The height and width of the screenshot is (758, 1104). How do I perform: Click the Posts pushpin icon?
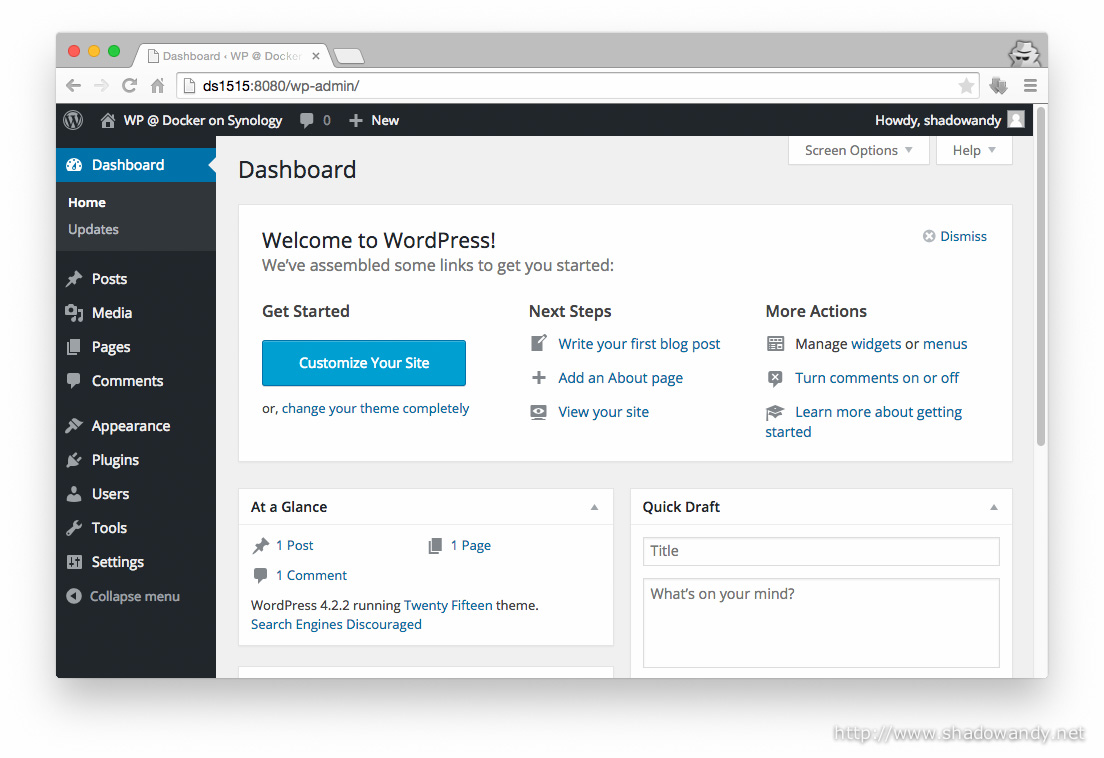tap(74, 279)
